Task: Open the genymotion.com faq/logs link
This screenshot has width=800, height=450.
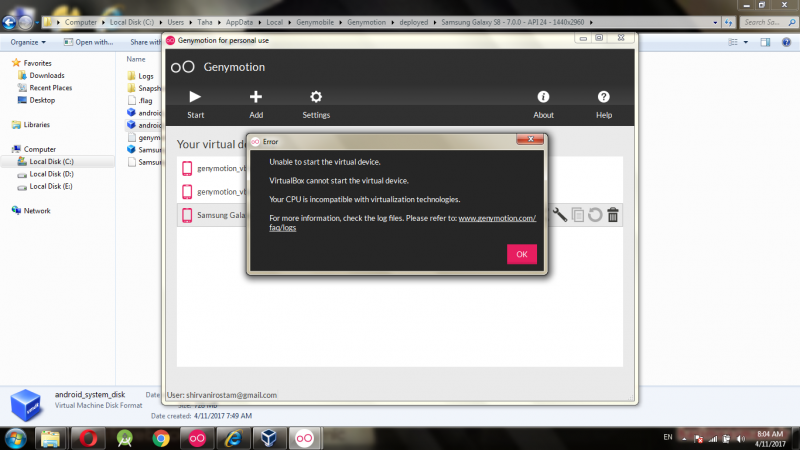Action: 497,218
